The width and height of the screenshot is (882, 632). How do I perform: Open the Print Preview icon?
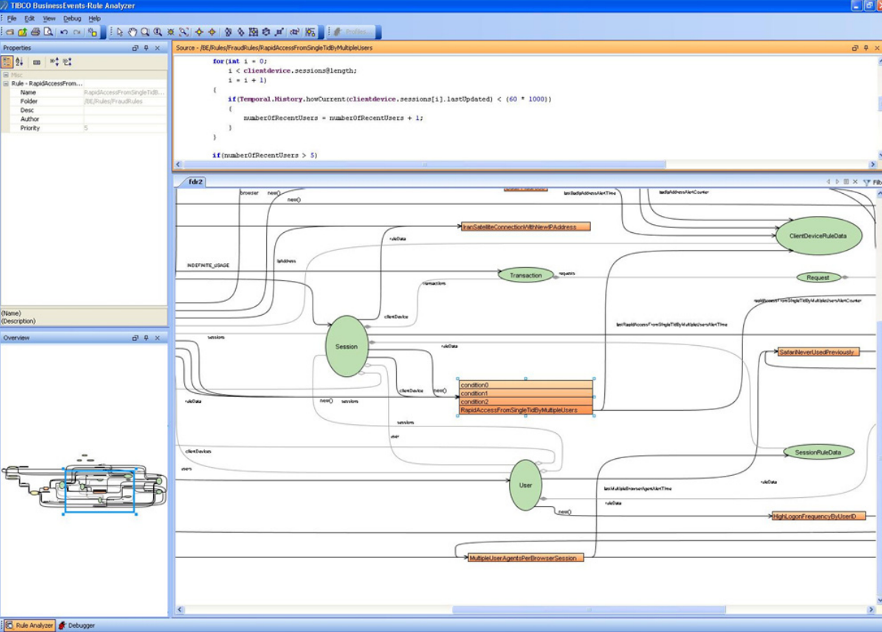point(48,32)
